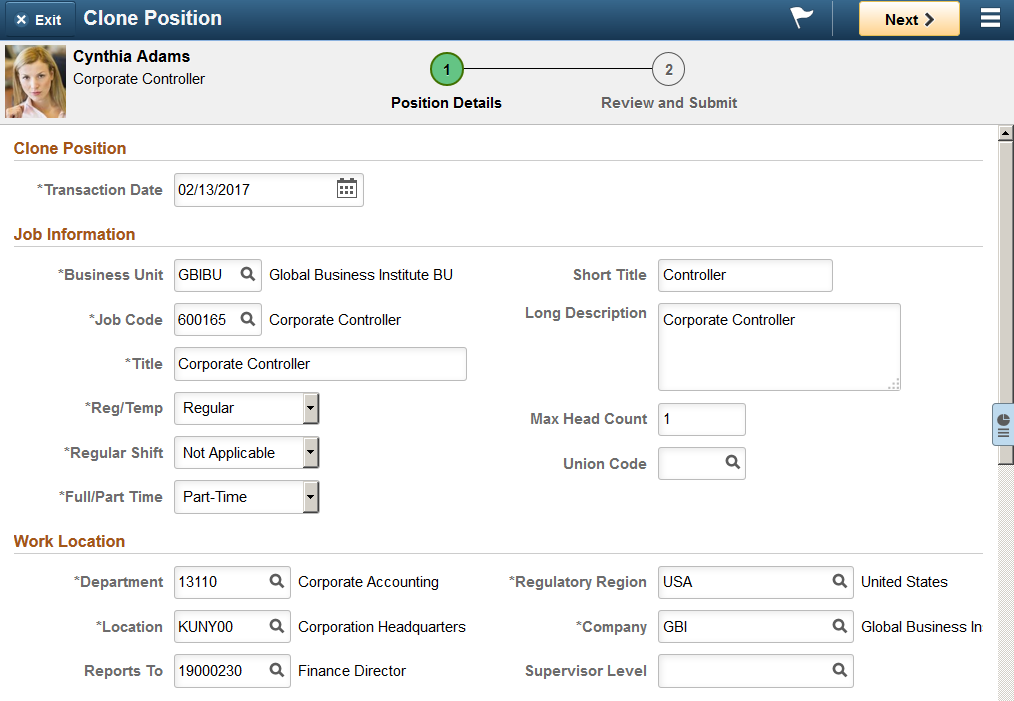Click the Next button
This screenshot has height=701, width=1014.
click(x=909, y=19)
